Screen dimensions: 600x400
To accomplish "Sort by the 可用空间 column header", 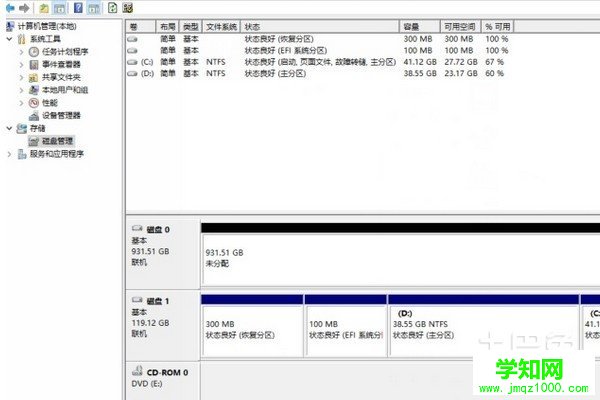I will pos(460,26).
